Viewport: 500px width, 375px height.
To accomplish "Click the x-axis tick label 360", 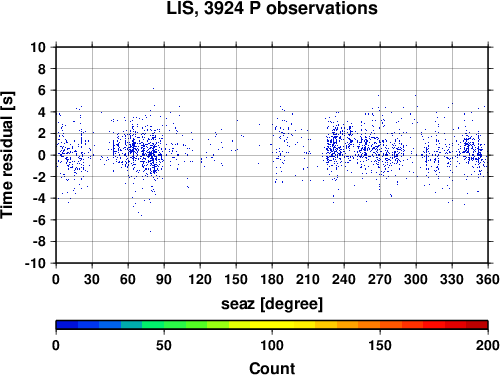I will point(488,279).
